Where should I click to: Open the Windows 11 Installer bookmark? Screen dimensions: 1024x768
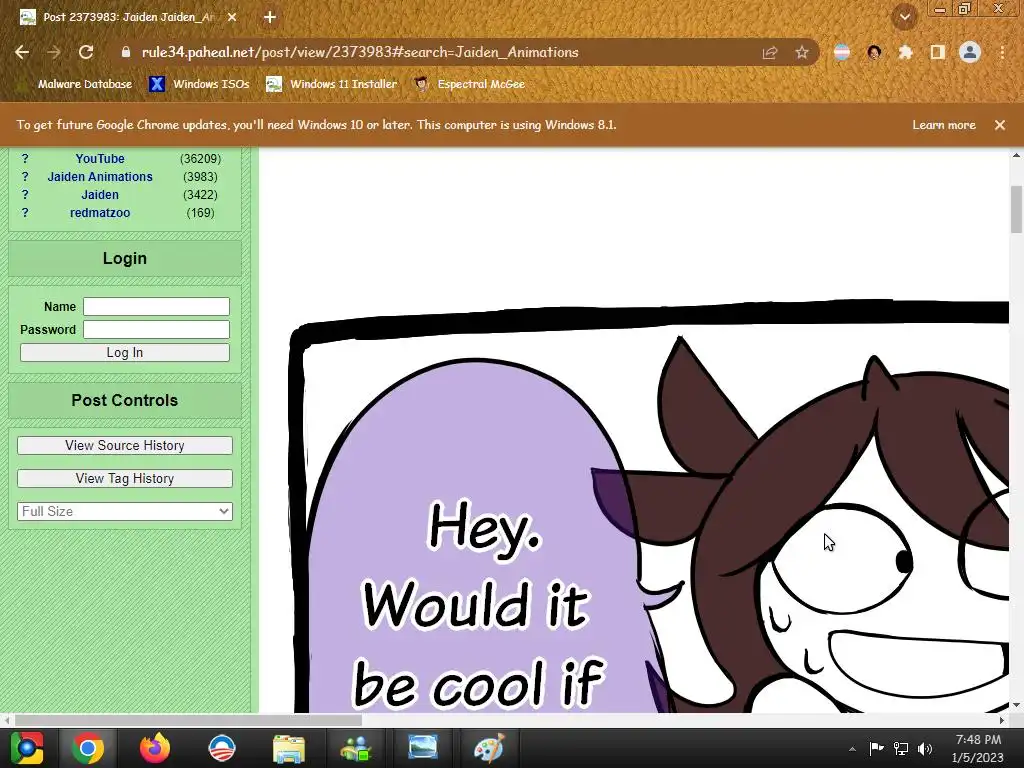point(332,84)
